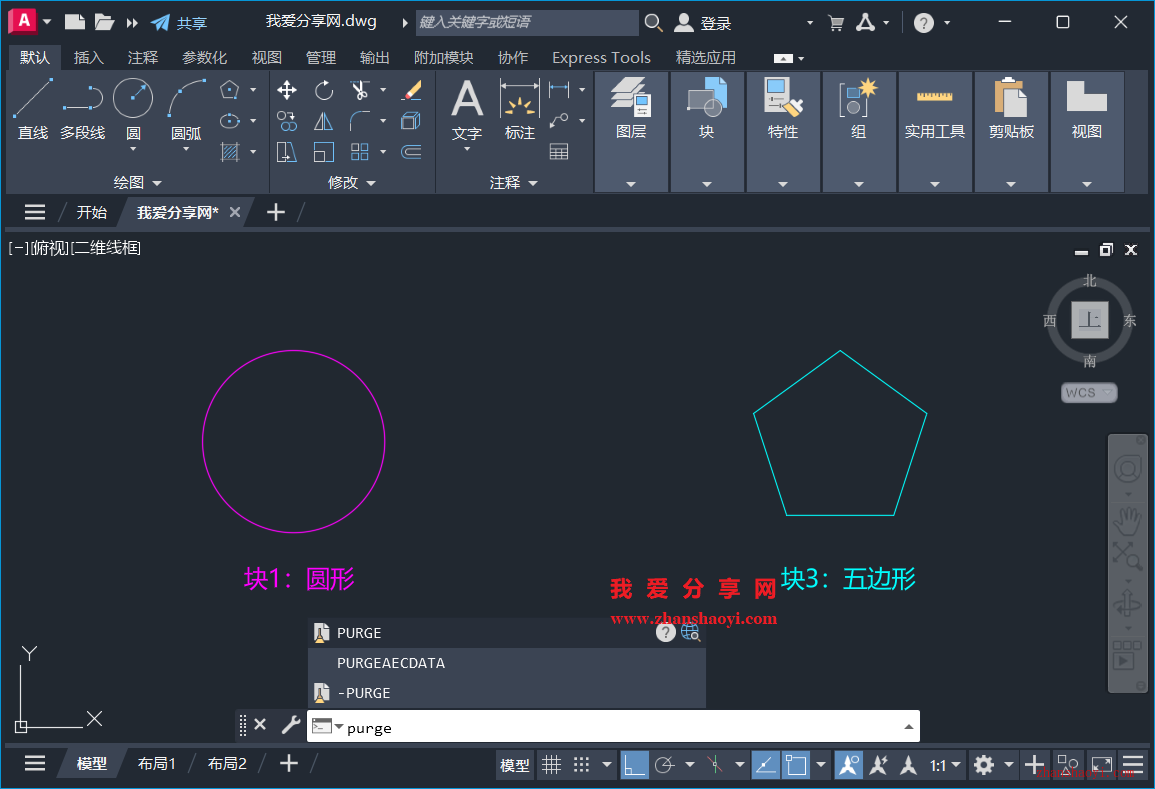The width and height of the screenshot is (1155, 789).
Task: Open the Utilities (实用工具) panel
Action: [935, 131]
